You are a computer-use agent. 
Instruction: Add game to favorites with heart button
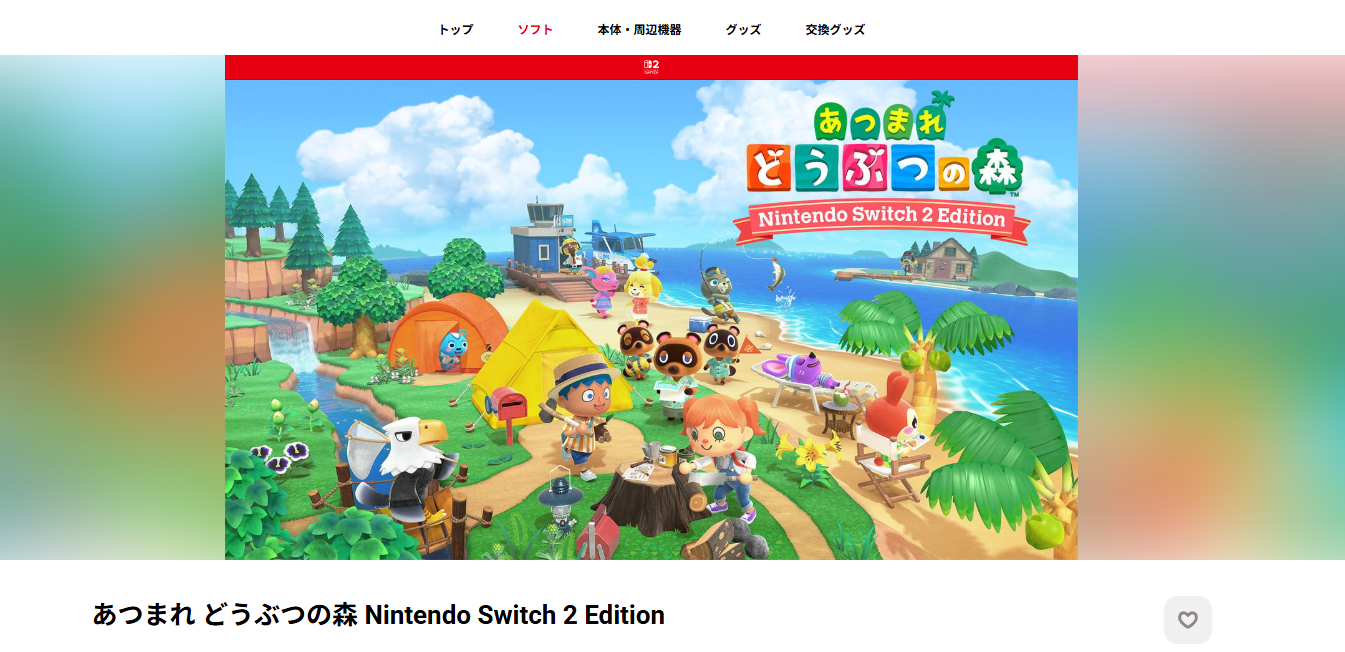[x=1187, y=620]
